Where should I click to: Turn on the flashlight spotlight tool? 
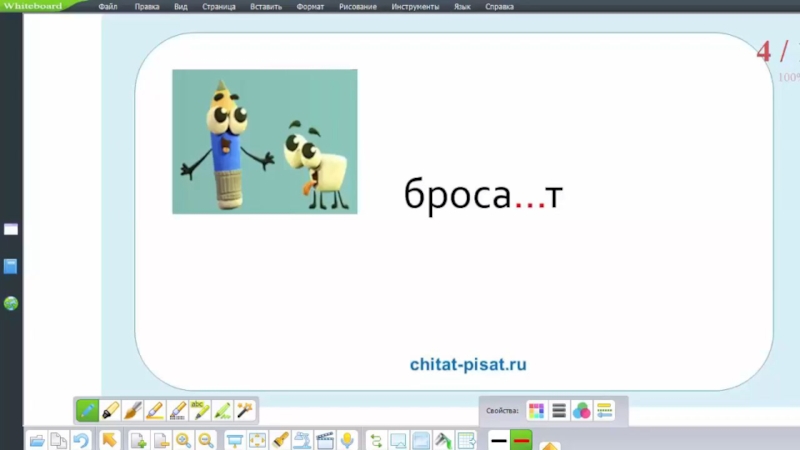click(281, 440)
